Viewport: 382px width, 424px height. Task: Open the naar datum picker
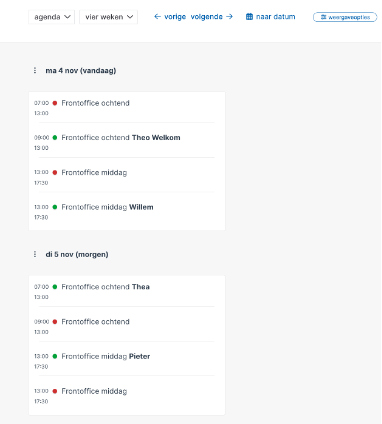[x=270, y=17]
